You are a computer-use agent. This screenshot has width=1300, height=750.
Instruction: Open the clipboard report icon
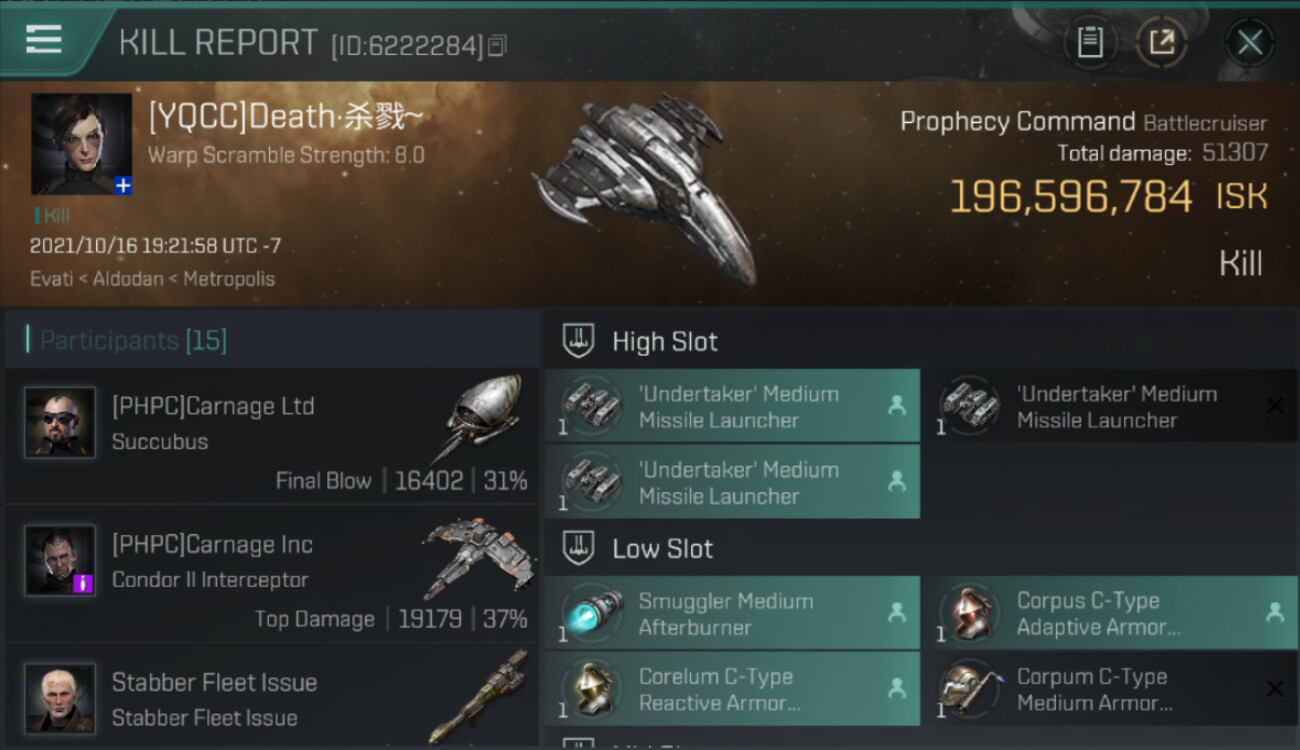point(1090,42)
